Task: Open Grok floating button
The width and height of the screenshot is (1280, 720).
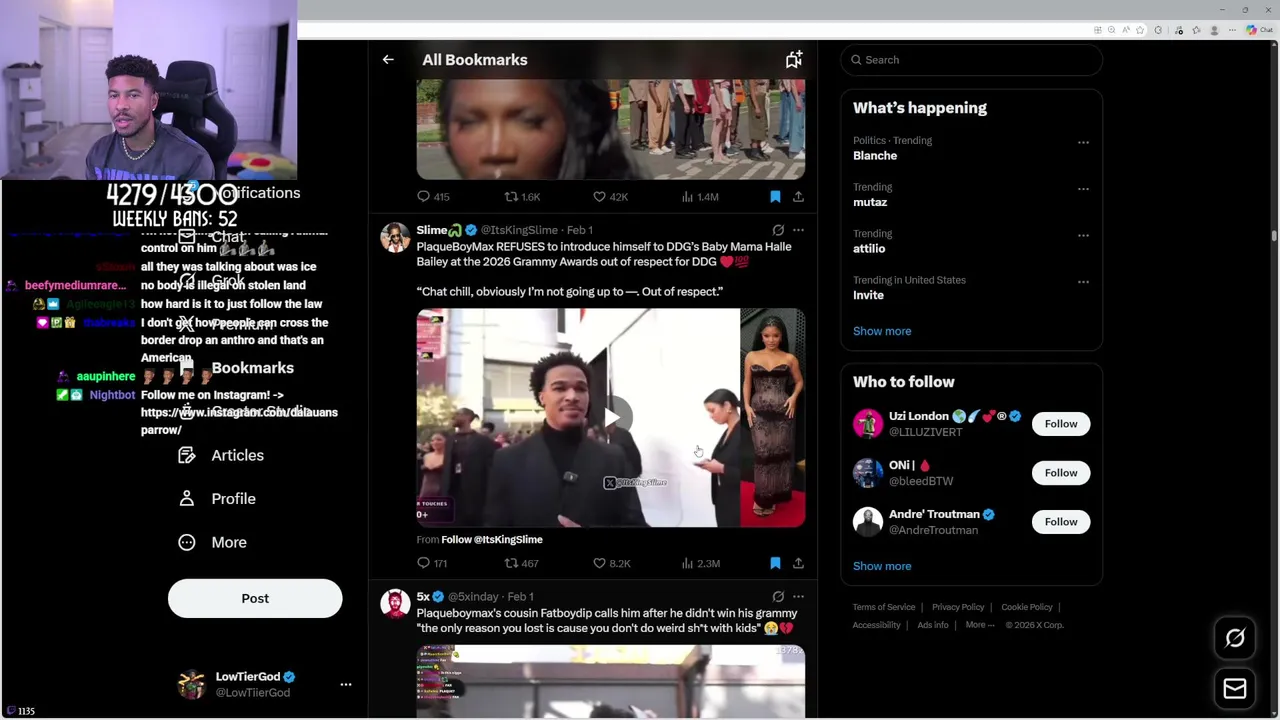Action: (x=1235, y=638)
